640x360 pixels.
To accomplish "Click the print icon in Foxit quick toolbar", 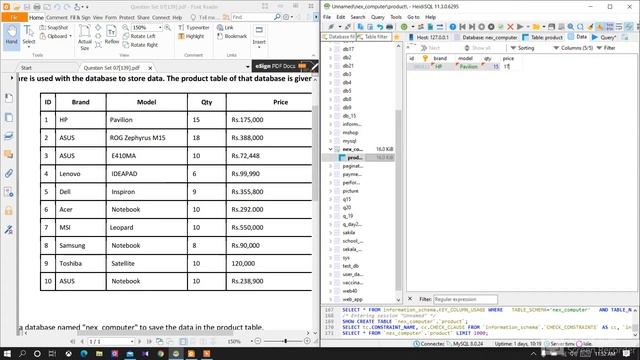I will (x=37, y=7).
